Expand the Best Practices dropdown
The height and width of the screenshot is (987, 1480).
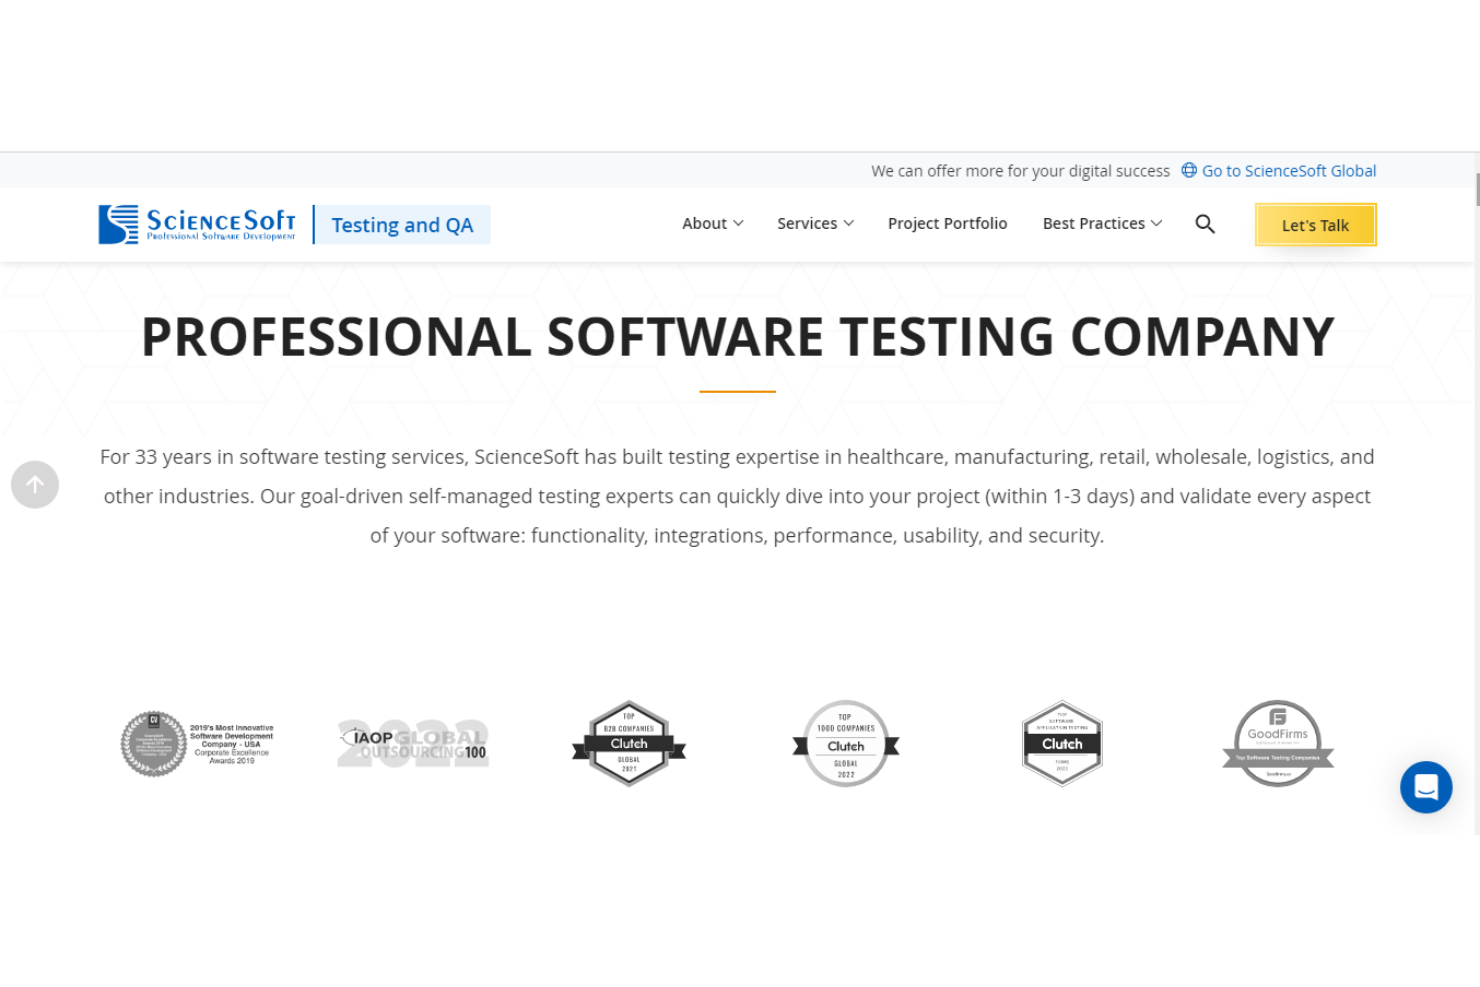1101,223
